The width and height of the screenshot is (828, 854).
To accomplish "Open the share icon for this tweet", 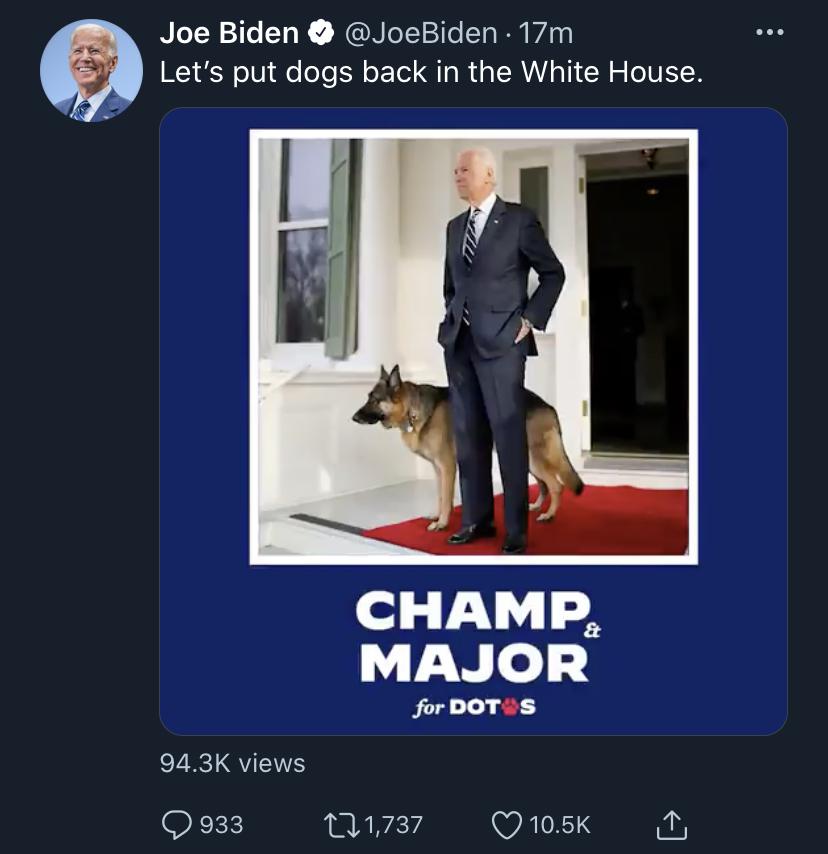I will coord(670,824).
